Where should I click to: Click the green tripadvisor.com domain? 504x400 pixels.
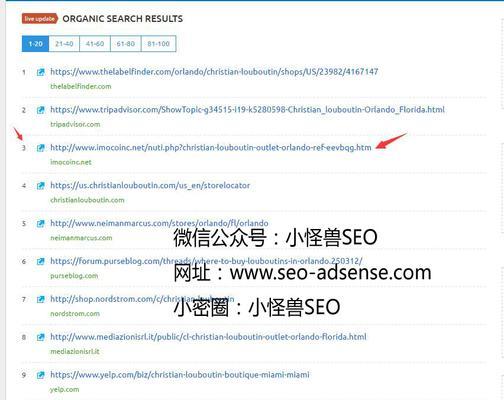75,124
